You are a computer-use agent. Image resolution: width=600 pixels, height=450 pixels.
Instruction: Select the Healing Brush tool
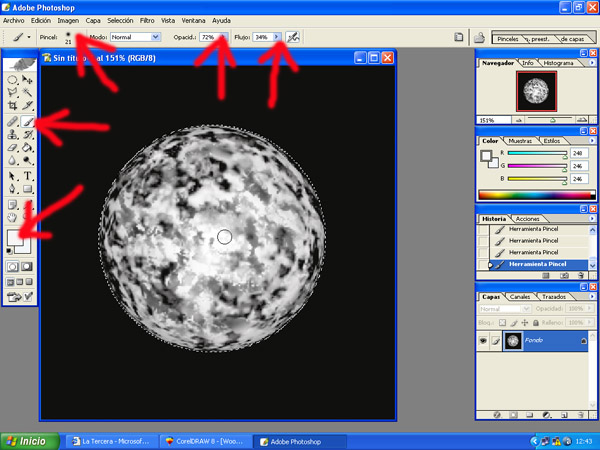click(12, 122)
